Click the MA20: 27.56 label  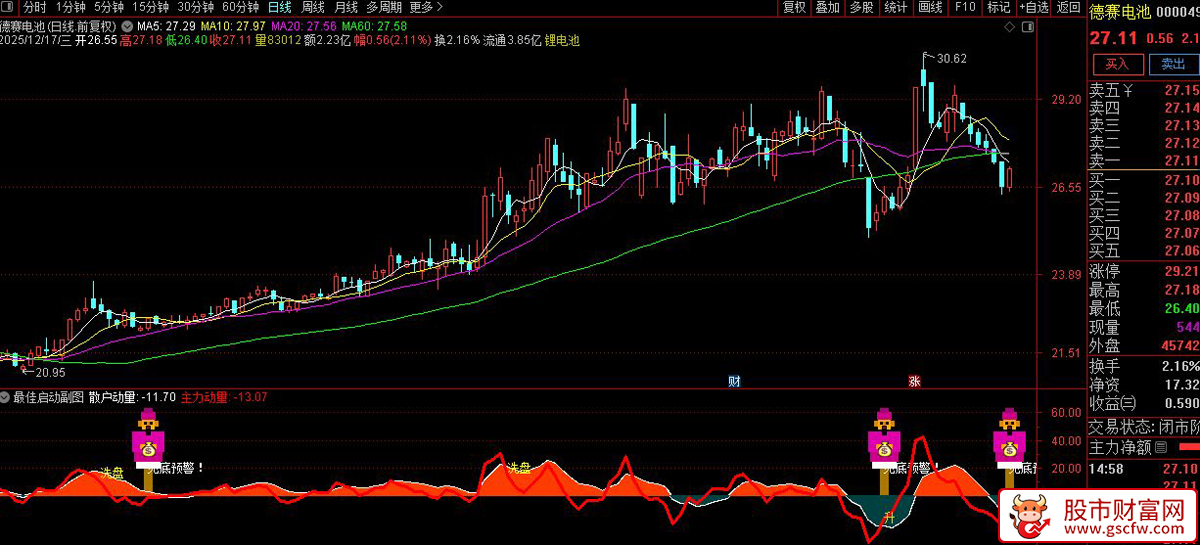point(303,24)
